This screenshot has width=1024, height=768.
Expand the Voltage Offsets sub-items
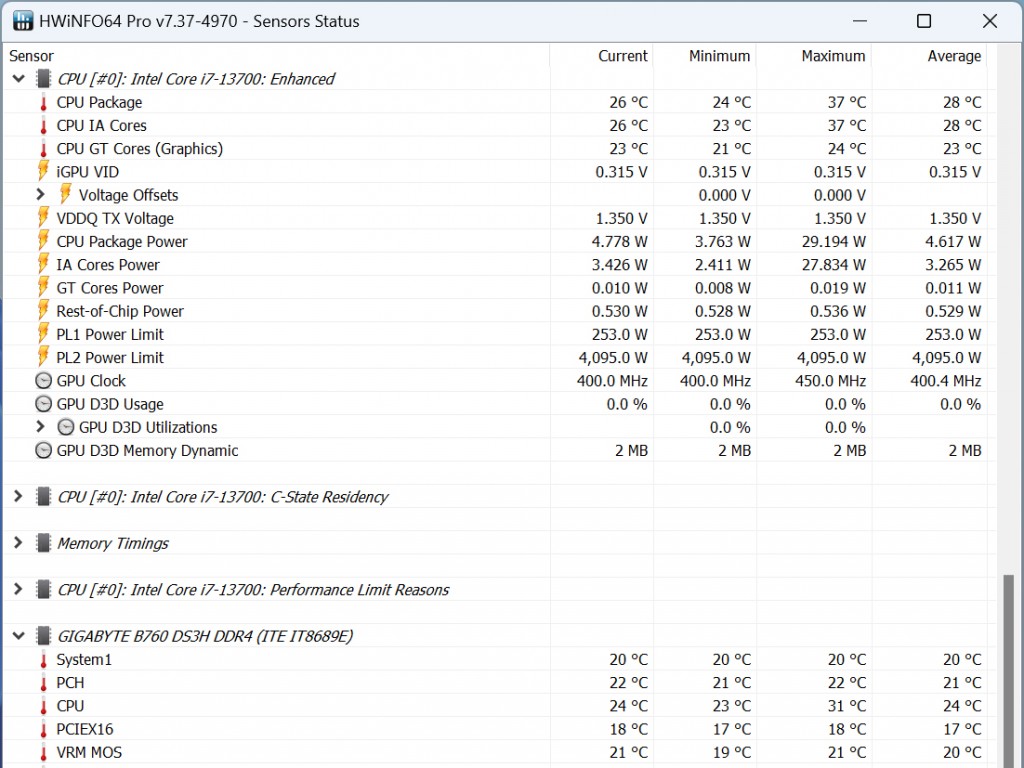(x=40, y=195)
